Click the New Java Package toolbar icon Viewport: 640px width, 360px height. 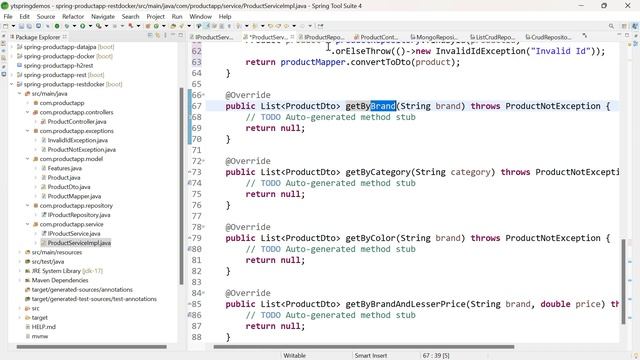[x=148, y=26]
